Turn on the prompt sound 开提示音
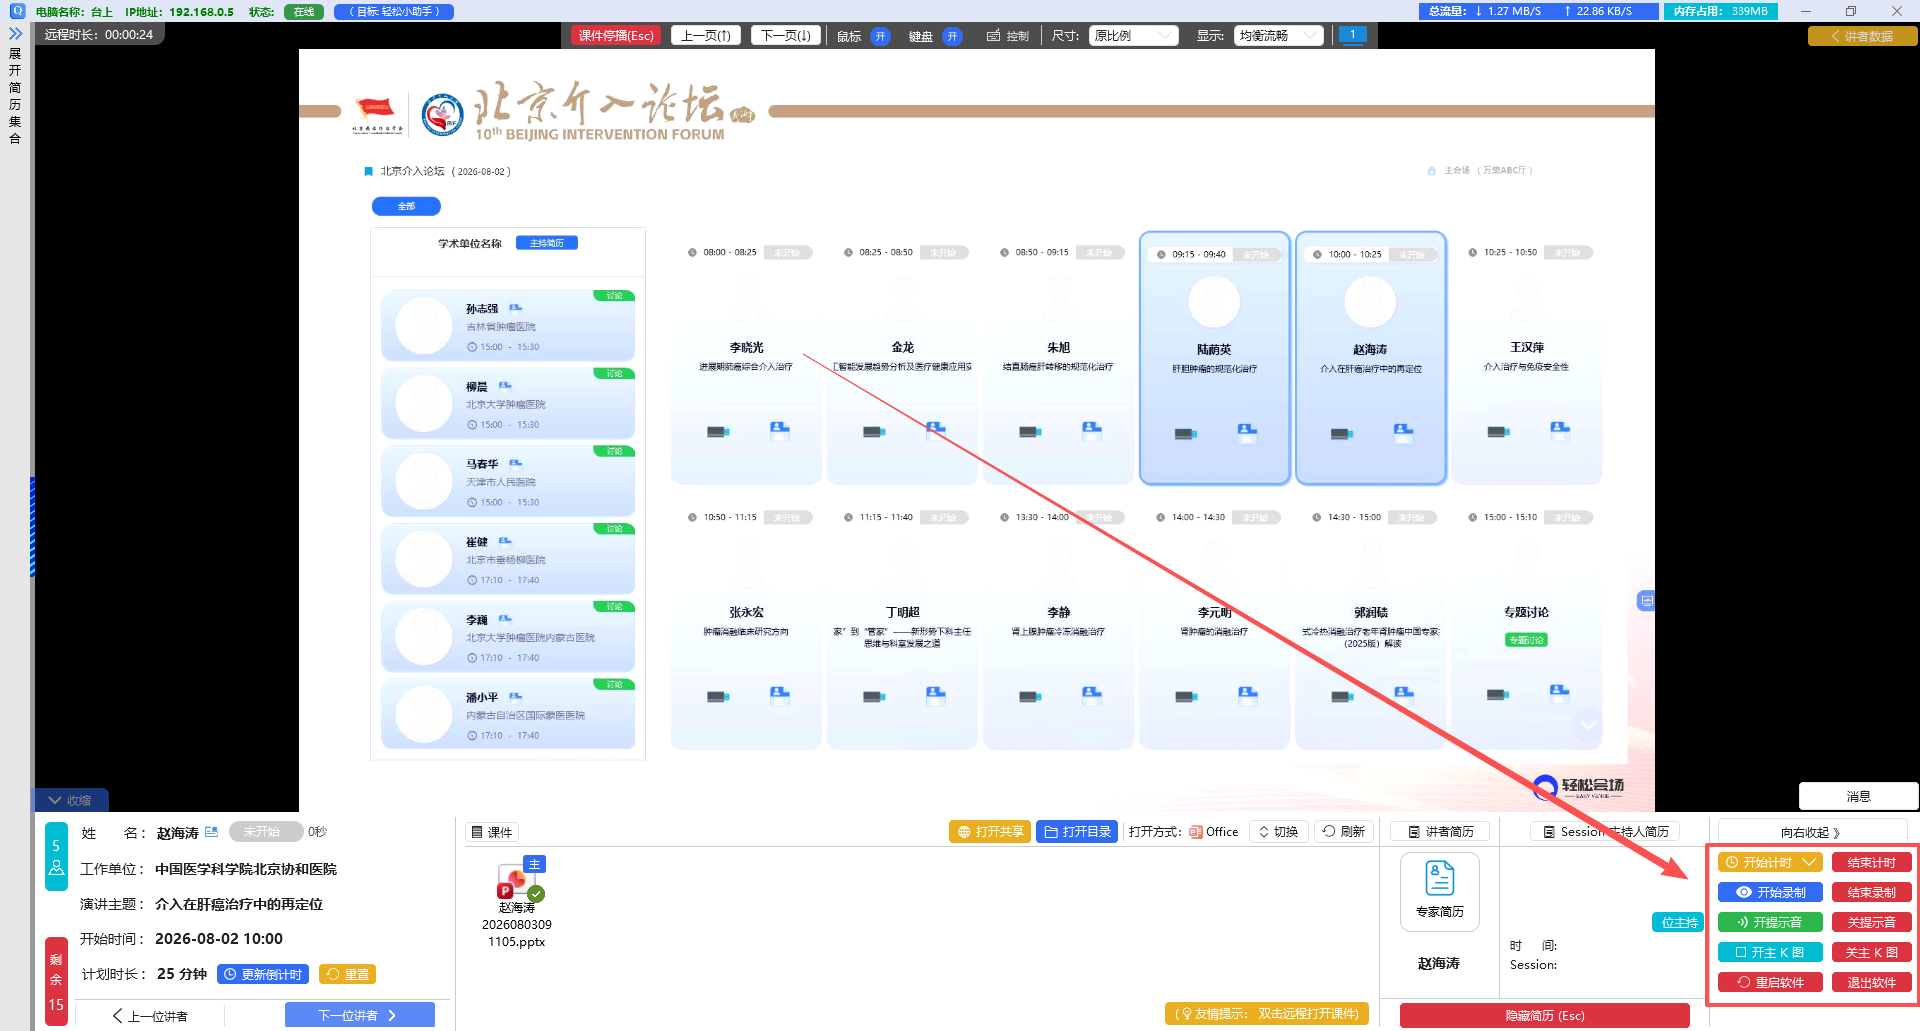Image resolution: width=1920 pixels, height=1031 pixels. 1770,922
